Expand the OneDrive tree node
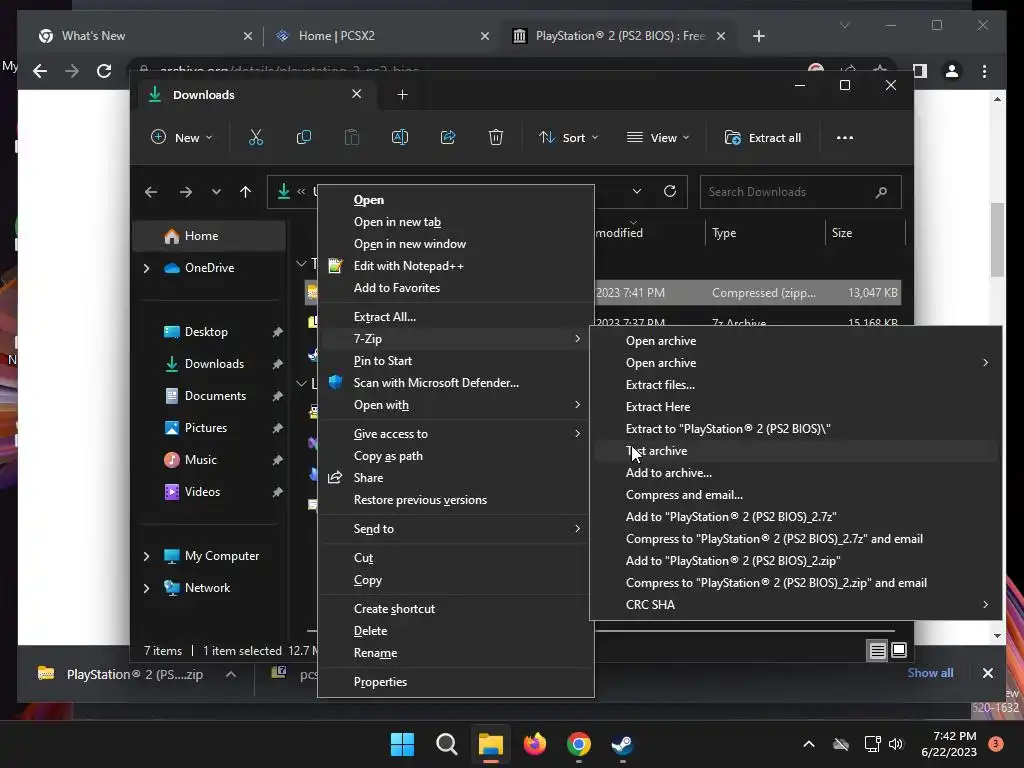Screen dimensions: 1024x768 click(146, 268)
